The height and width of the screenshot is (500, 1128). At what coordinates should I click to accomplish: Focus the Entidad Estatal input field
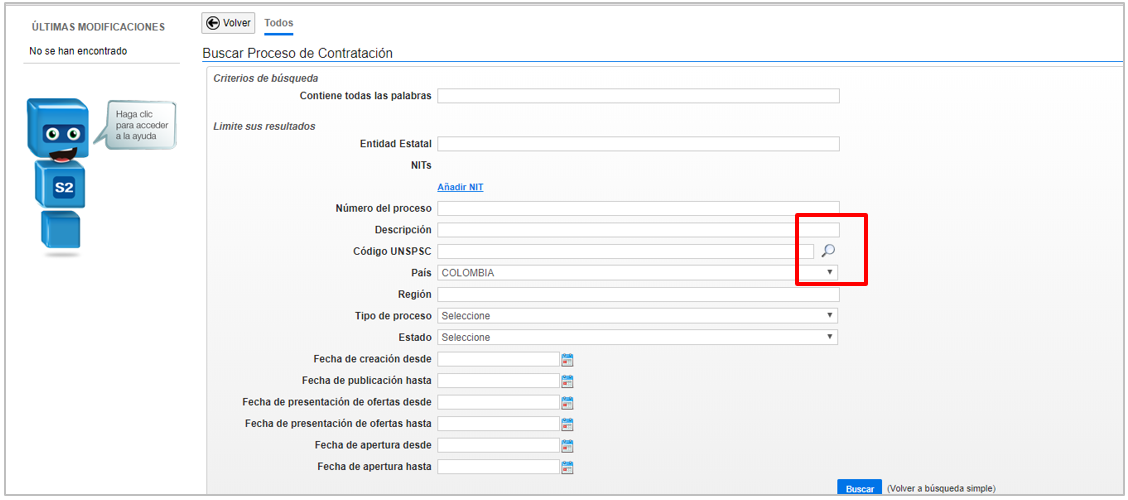click(x=638, y=144)
